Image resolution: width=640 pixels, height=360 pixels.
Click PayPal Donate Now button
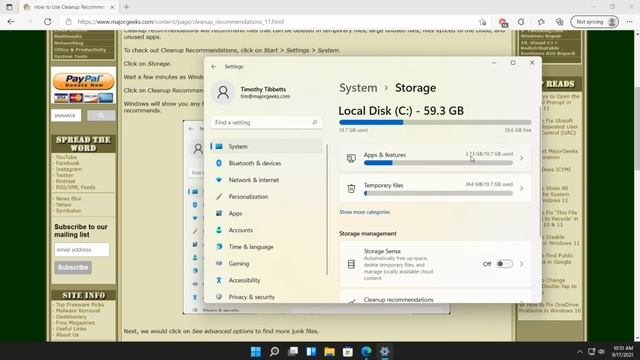click(x=84, y=81)
